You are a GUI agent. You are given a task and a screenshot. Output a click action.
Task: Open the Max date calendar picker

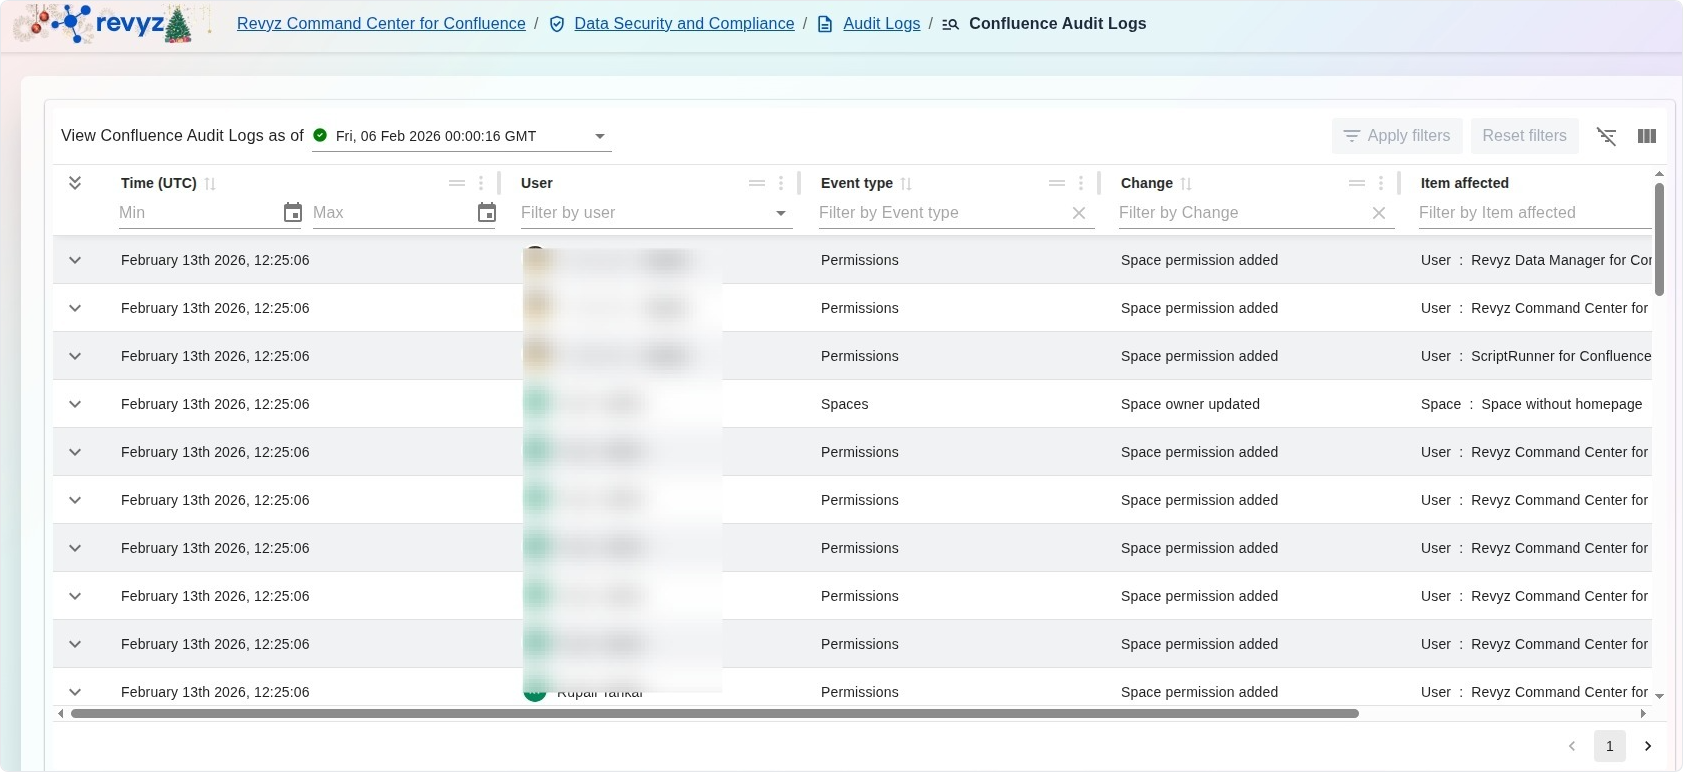pos(486,212)
